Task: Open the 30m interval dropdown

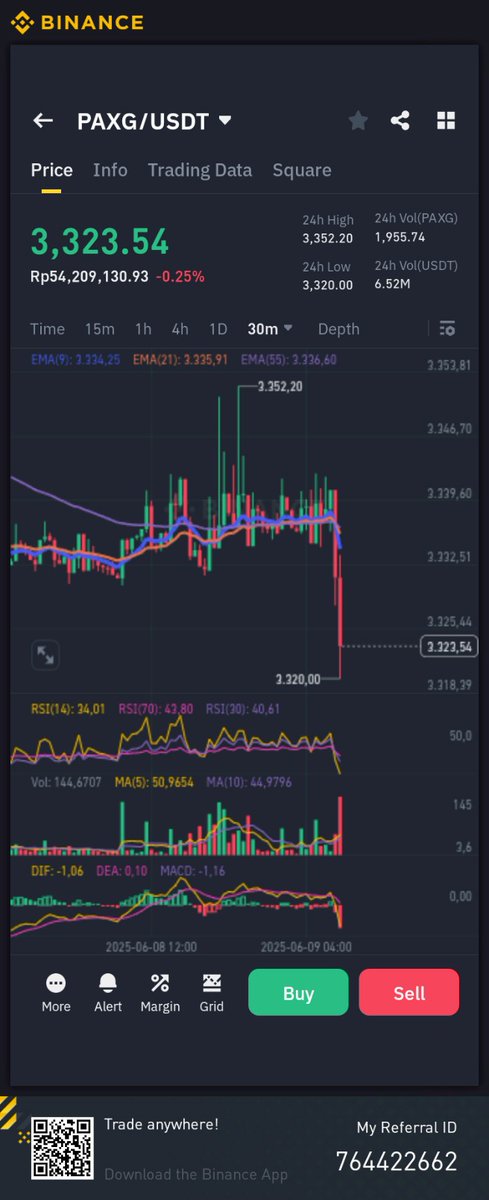Action: click(x=270, y=328)
